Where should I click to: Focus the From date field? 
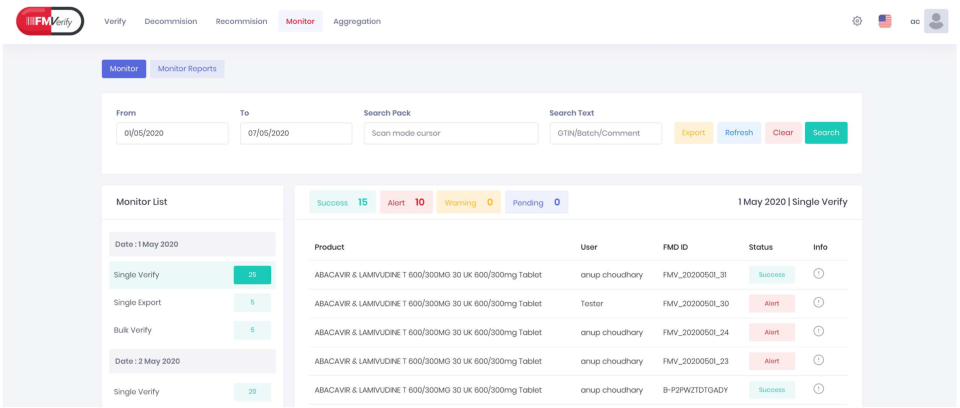172,133
